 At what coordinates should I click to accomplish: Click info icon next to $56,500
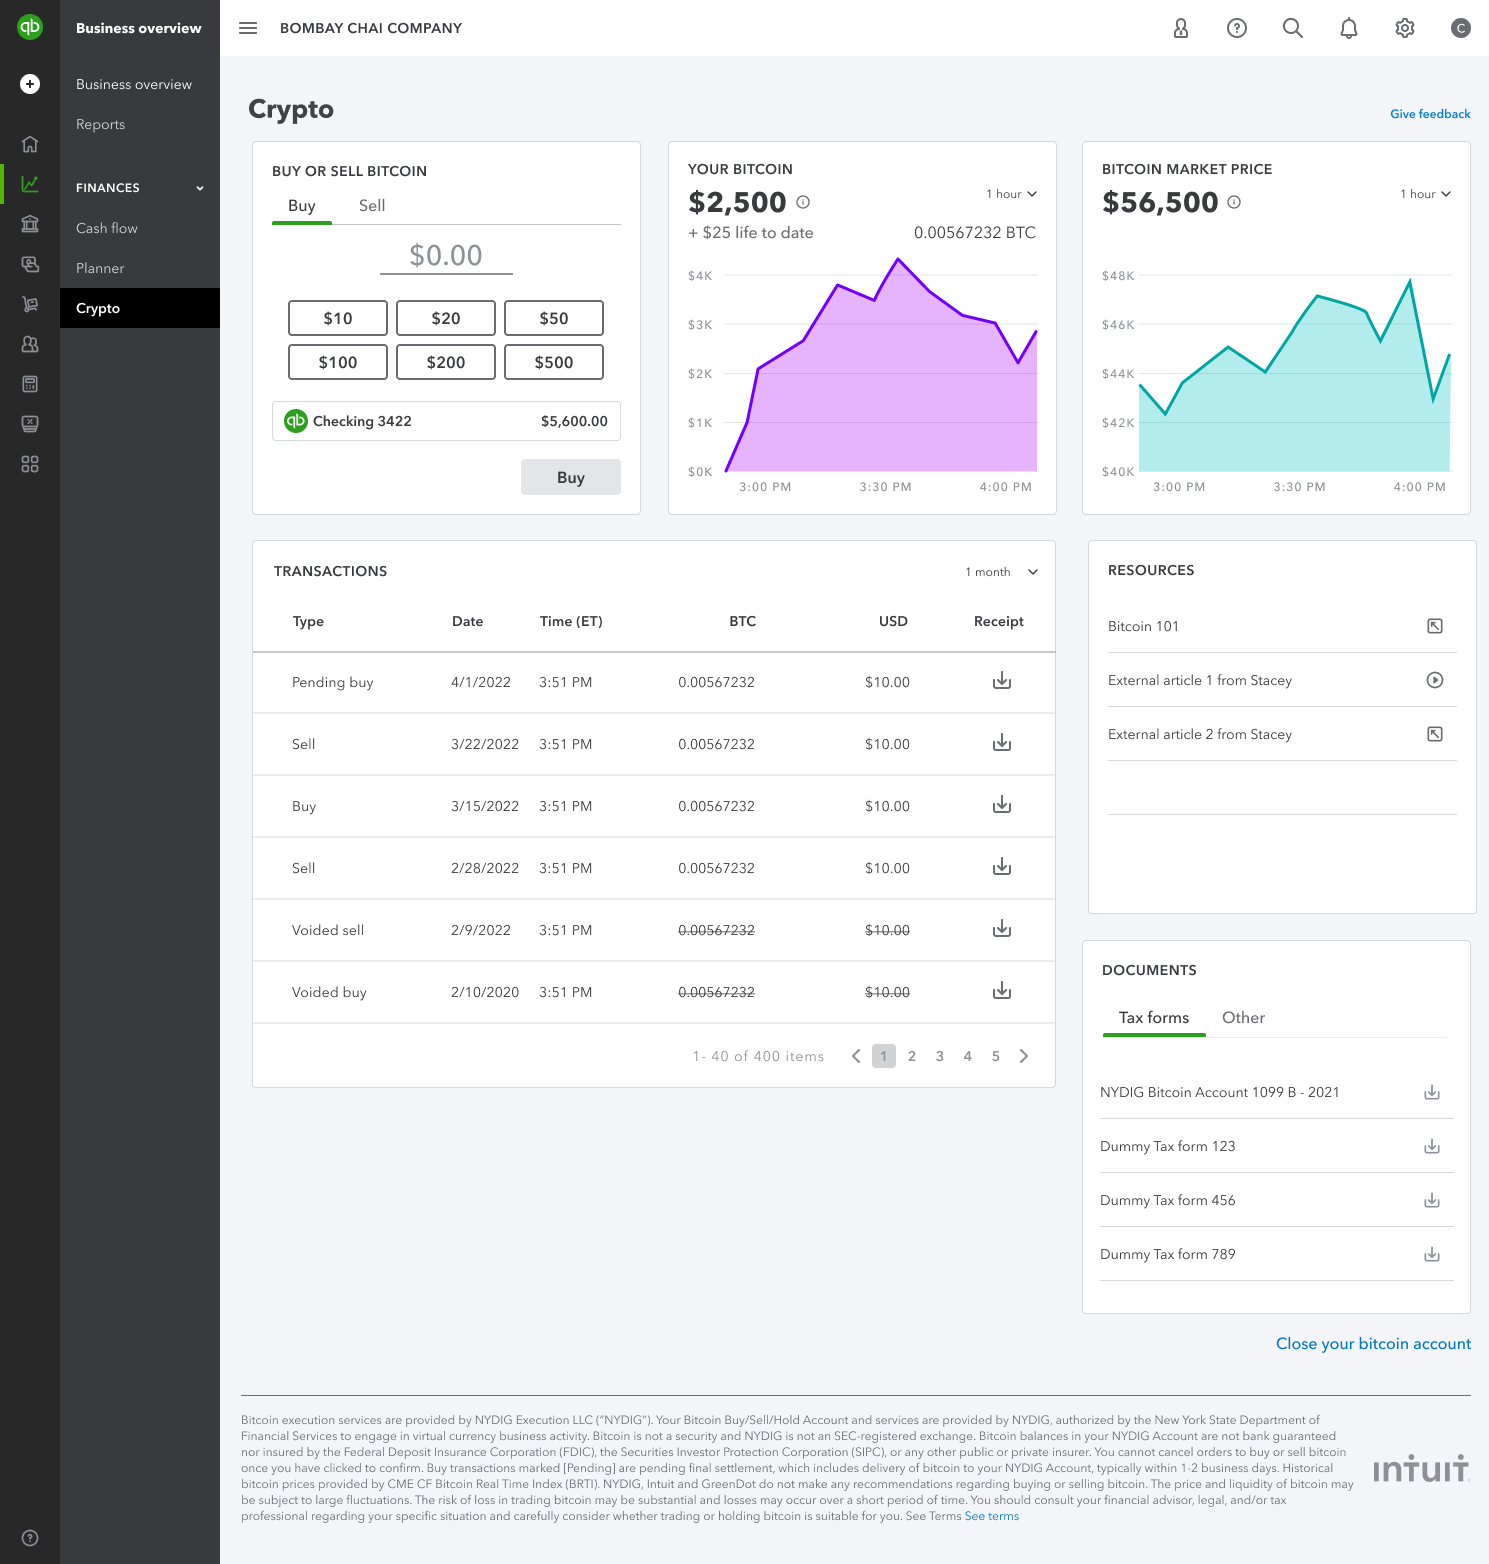point(1234,202)
